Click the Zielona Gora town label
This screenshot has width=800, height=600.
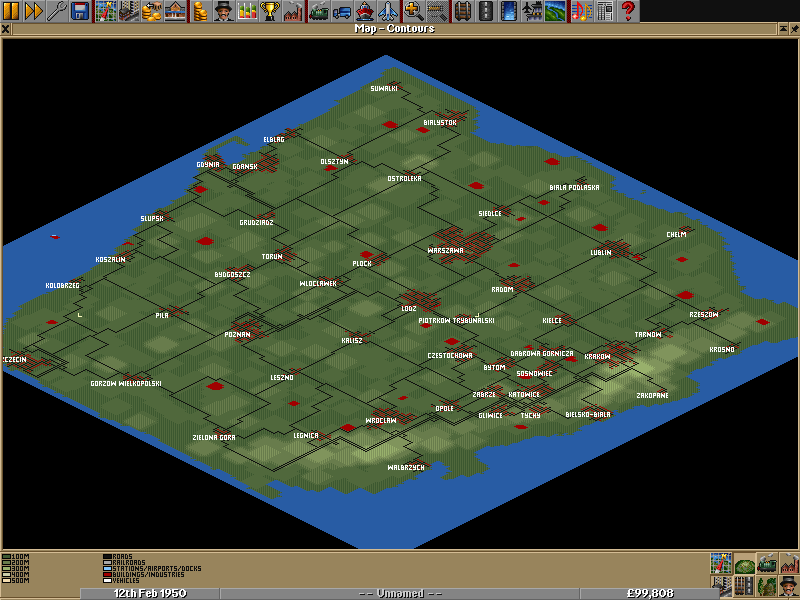coord(214,438)
